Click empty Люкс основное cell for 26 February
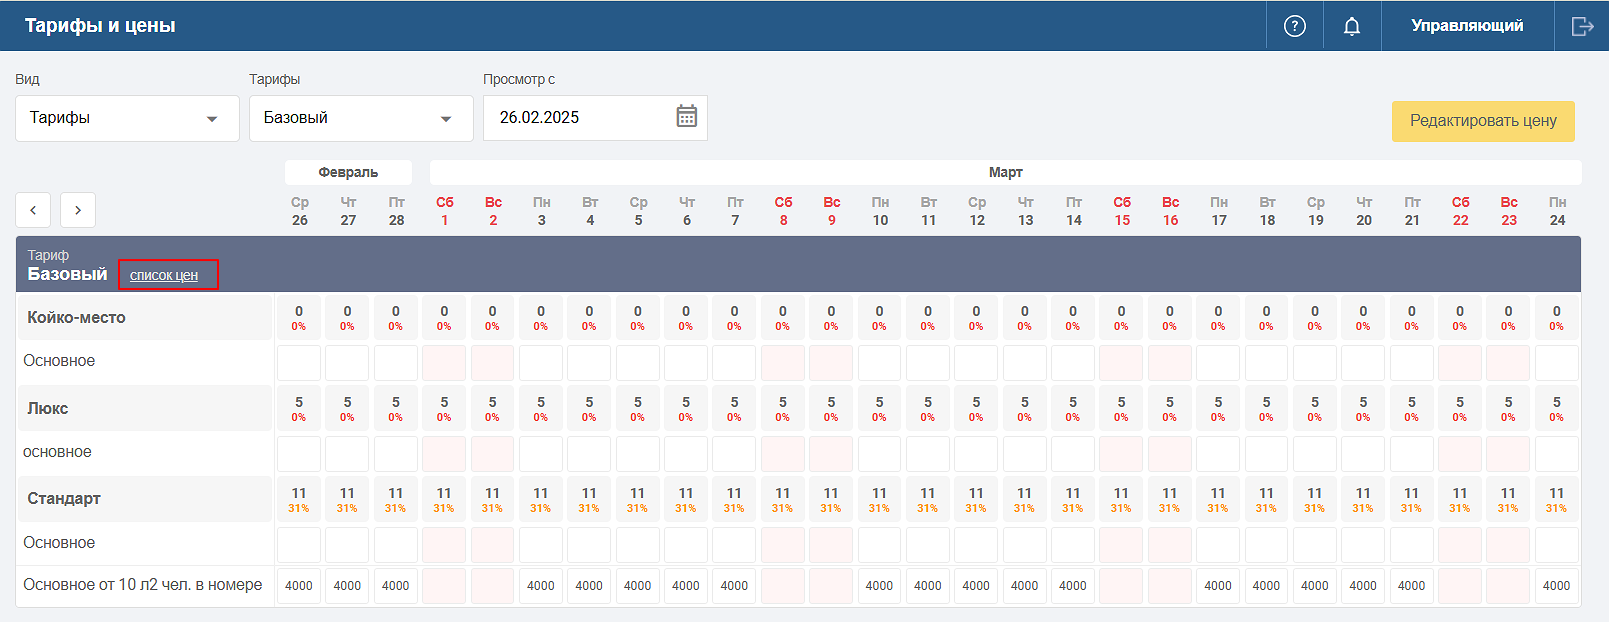Screen dimensions: 1609x622 299,454
